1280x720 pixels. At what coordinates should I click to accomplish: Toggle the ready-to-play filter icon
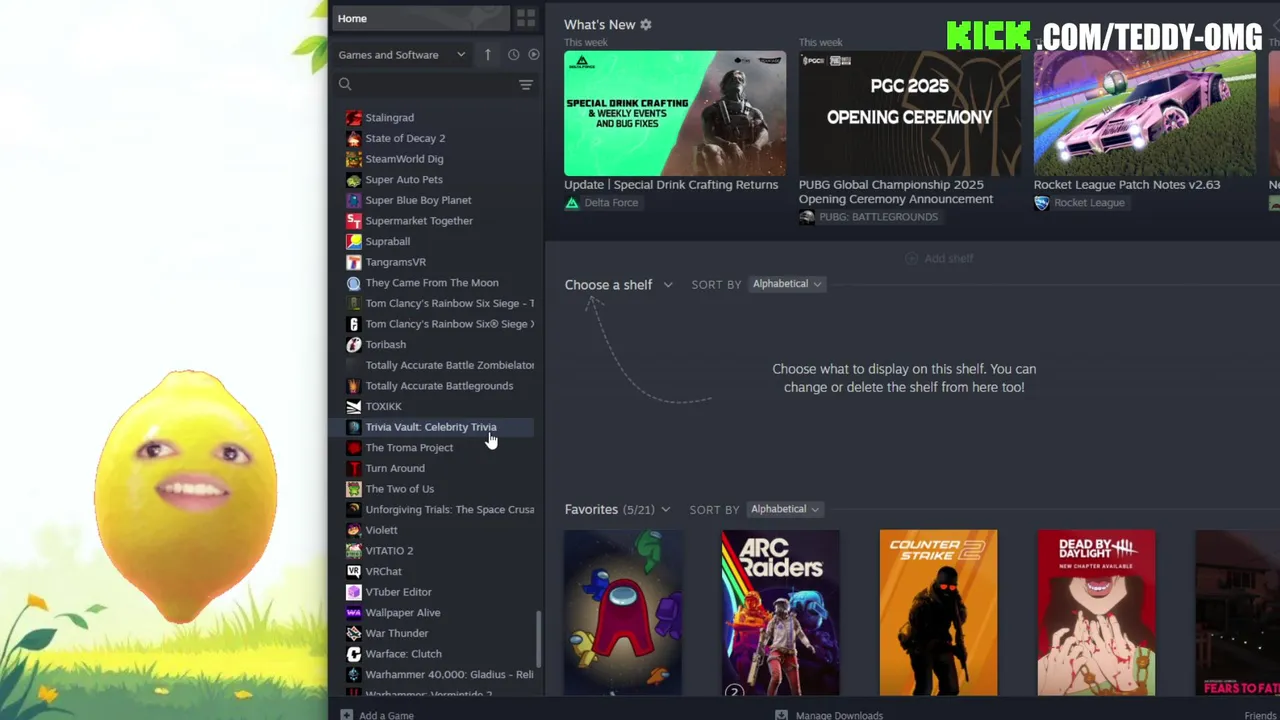pyautogui.click(x=534, y=55)
